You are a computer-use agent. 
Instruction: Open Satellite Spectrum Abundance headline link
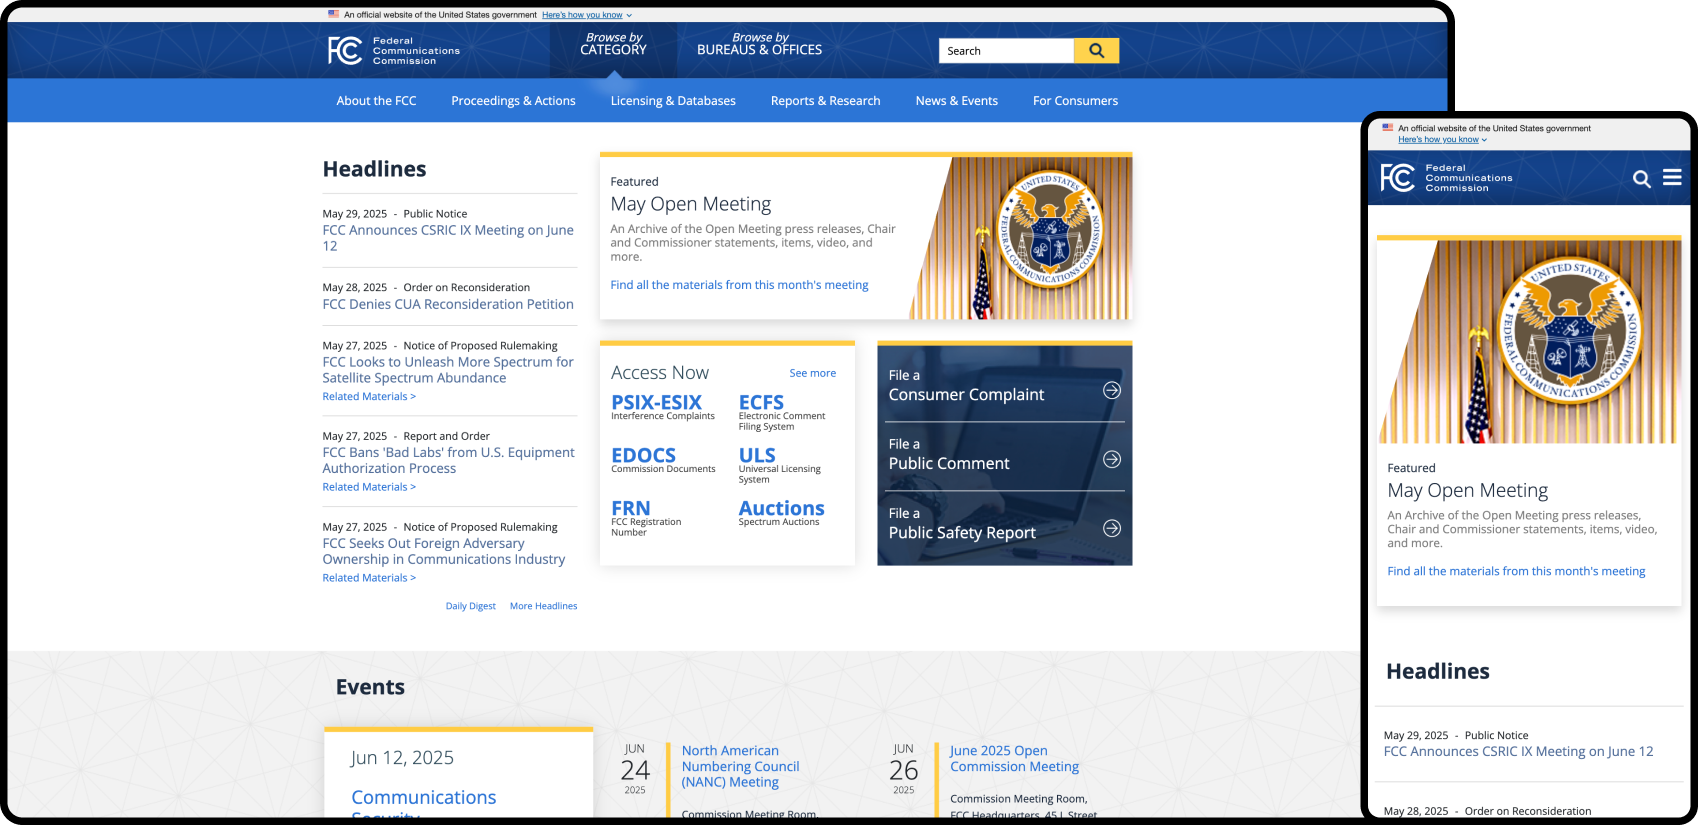pos(448,370)
